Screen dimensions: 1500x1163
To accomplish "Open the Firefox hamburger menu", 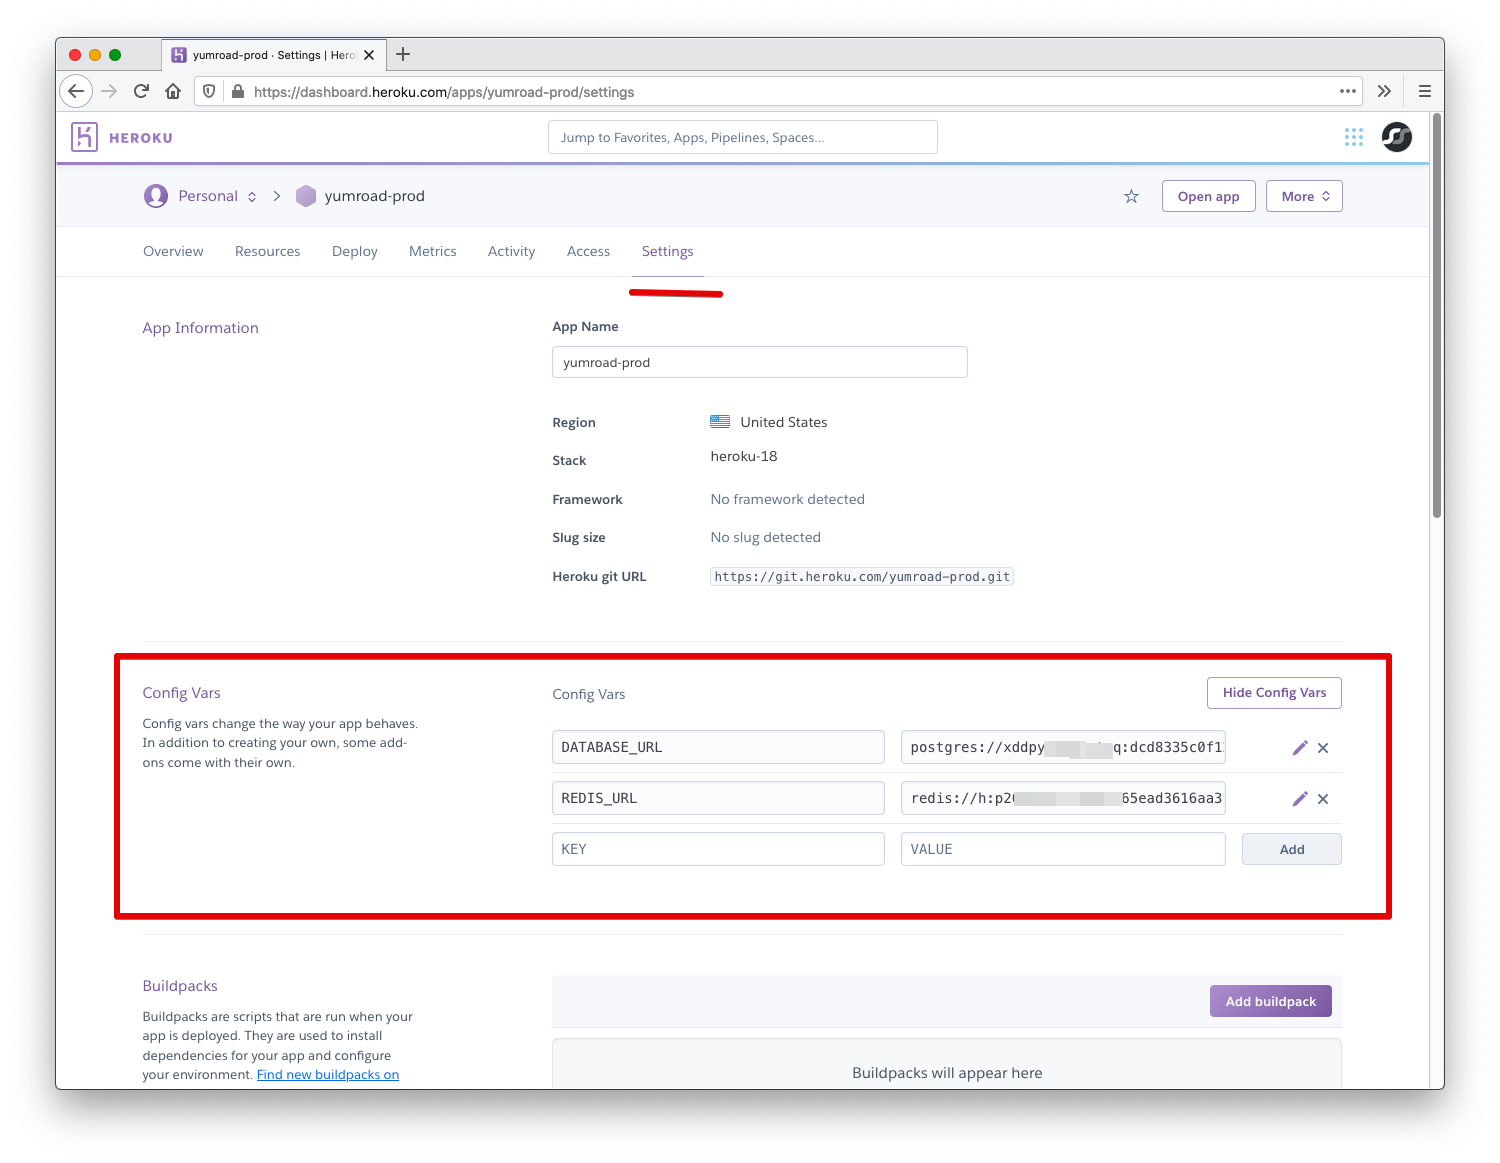I will coord(1425,91).
